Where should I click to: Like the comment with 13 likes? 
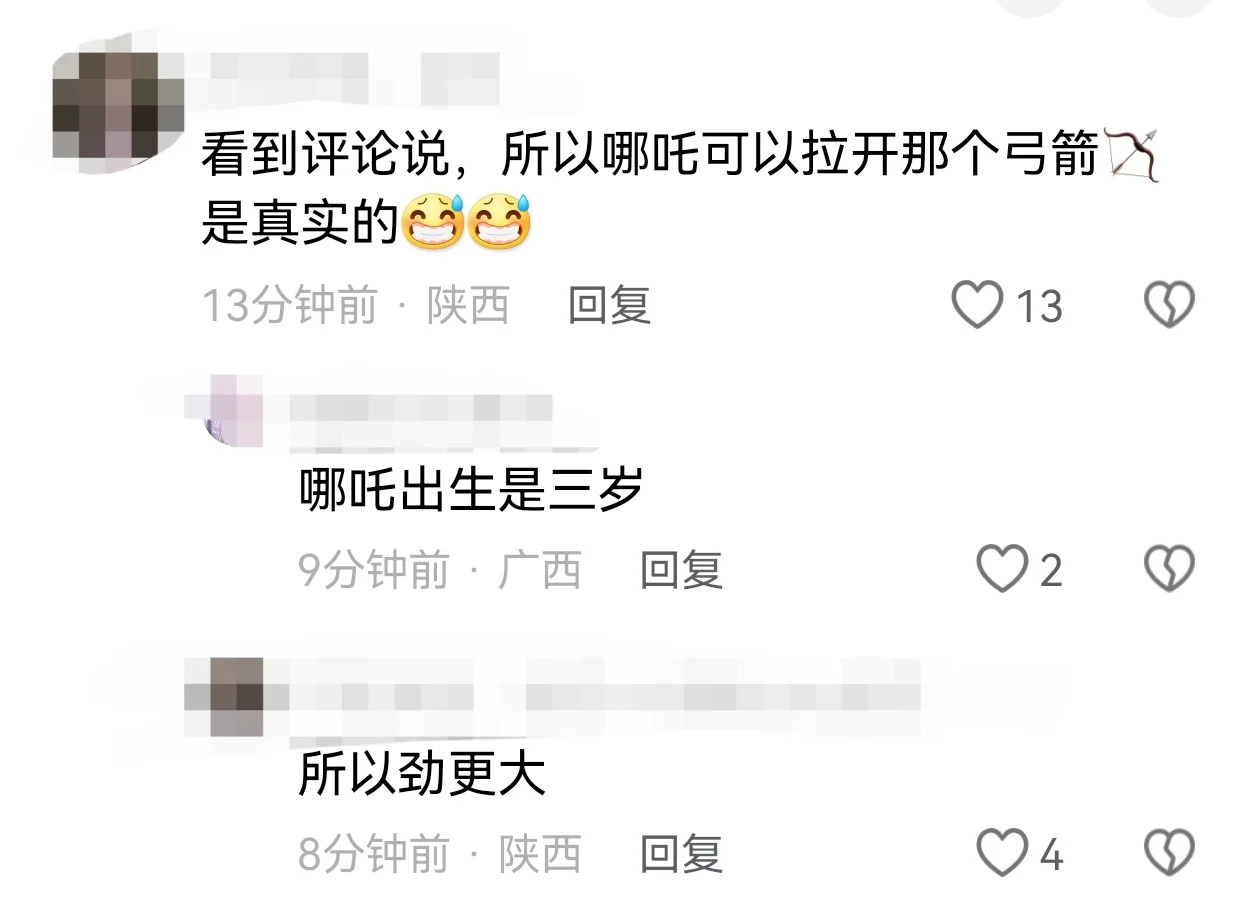point(977,305)
